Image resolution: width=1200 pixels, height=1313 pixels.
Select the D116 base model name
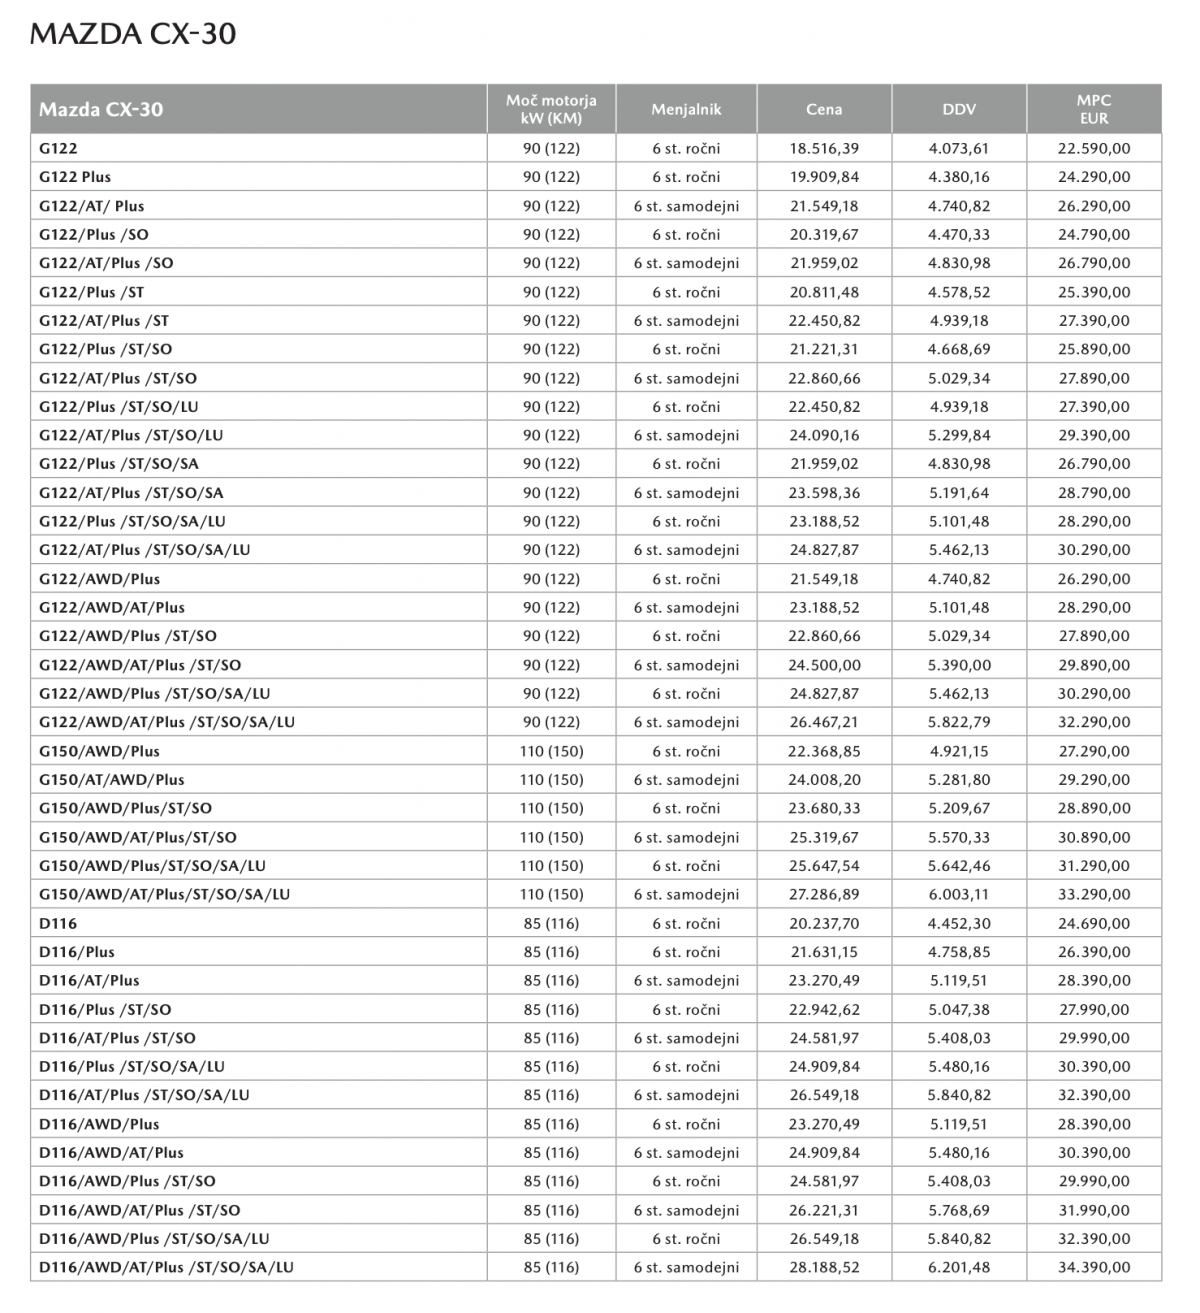coord(58,923)
